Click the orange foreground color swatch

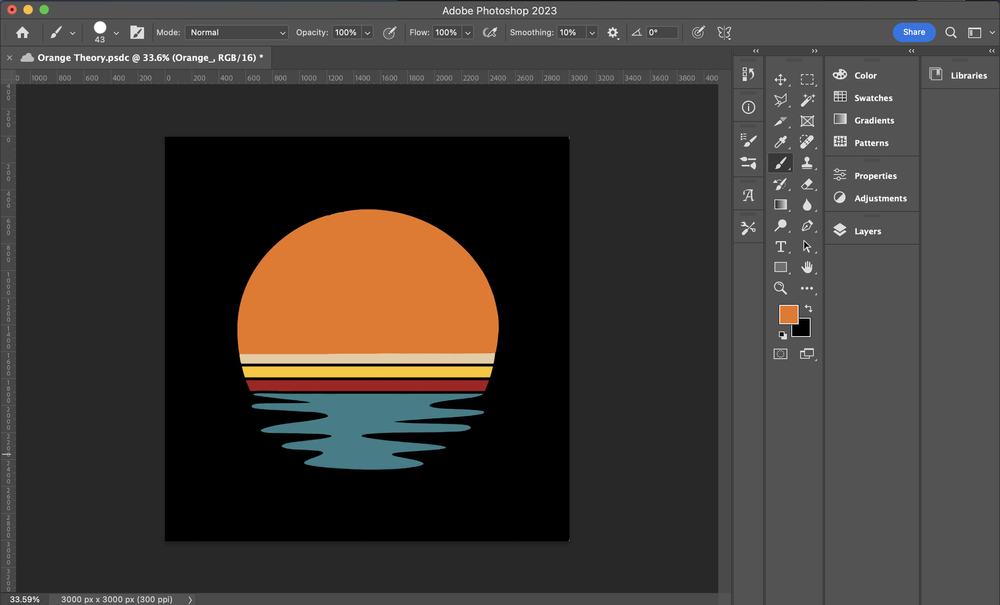788,315
